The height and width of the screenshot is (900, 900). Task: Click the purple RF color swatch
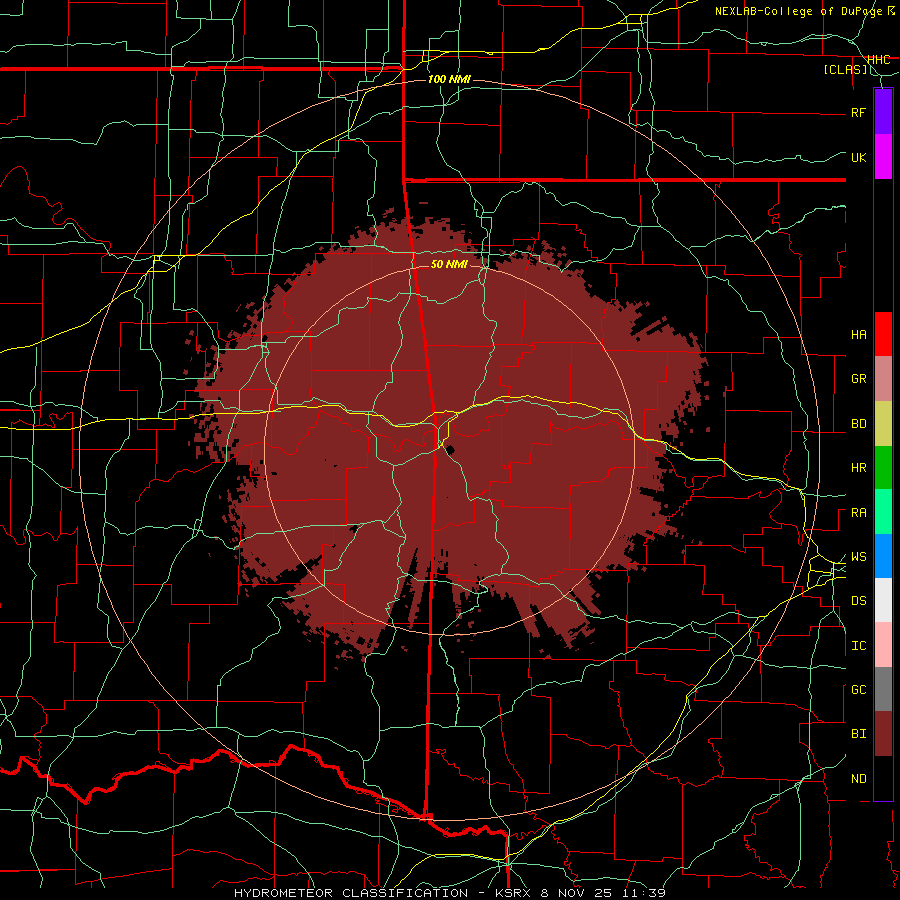pyautogui.click(x=883, y=112)
